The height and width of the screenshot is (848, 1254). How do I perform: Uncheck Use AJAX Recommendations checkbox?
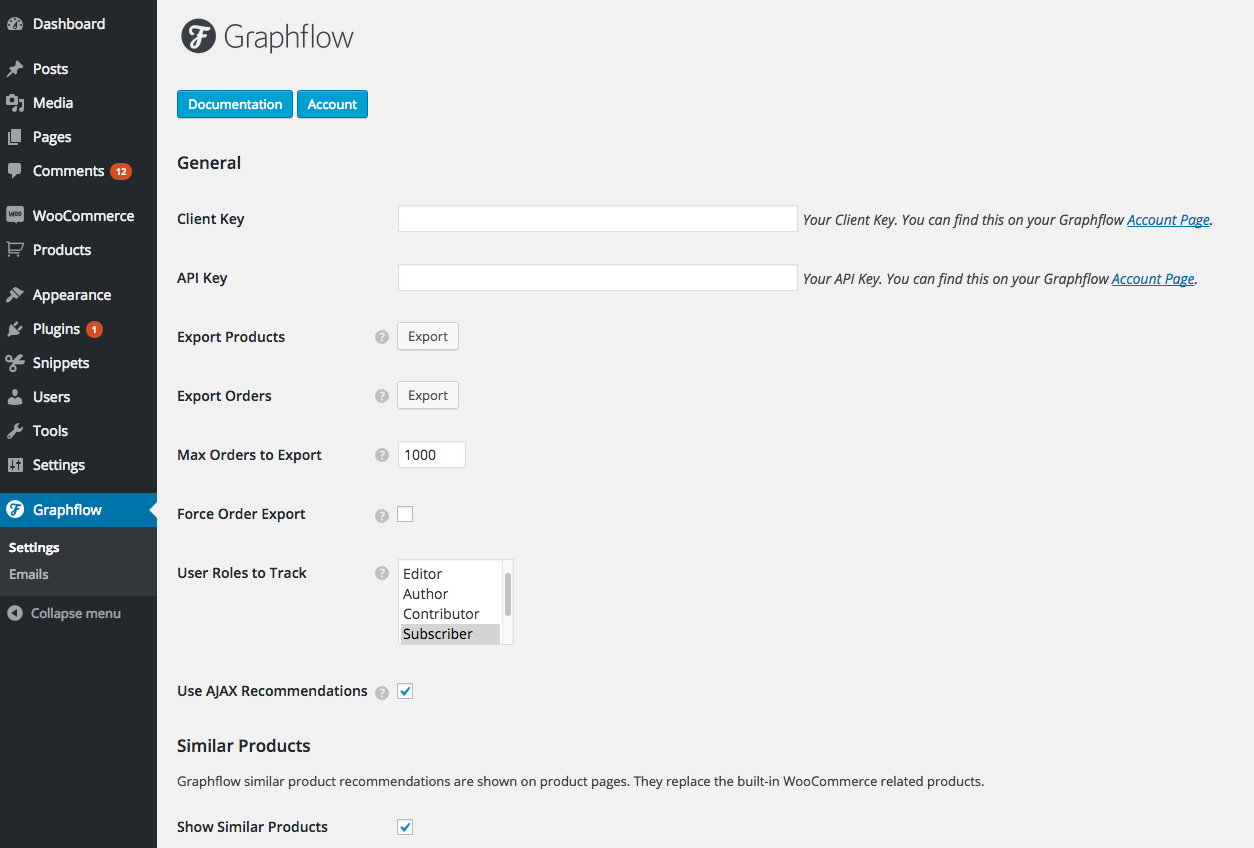click(405, 691)
